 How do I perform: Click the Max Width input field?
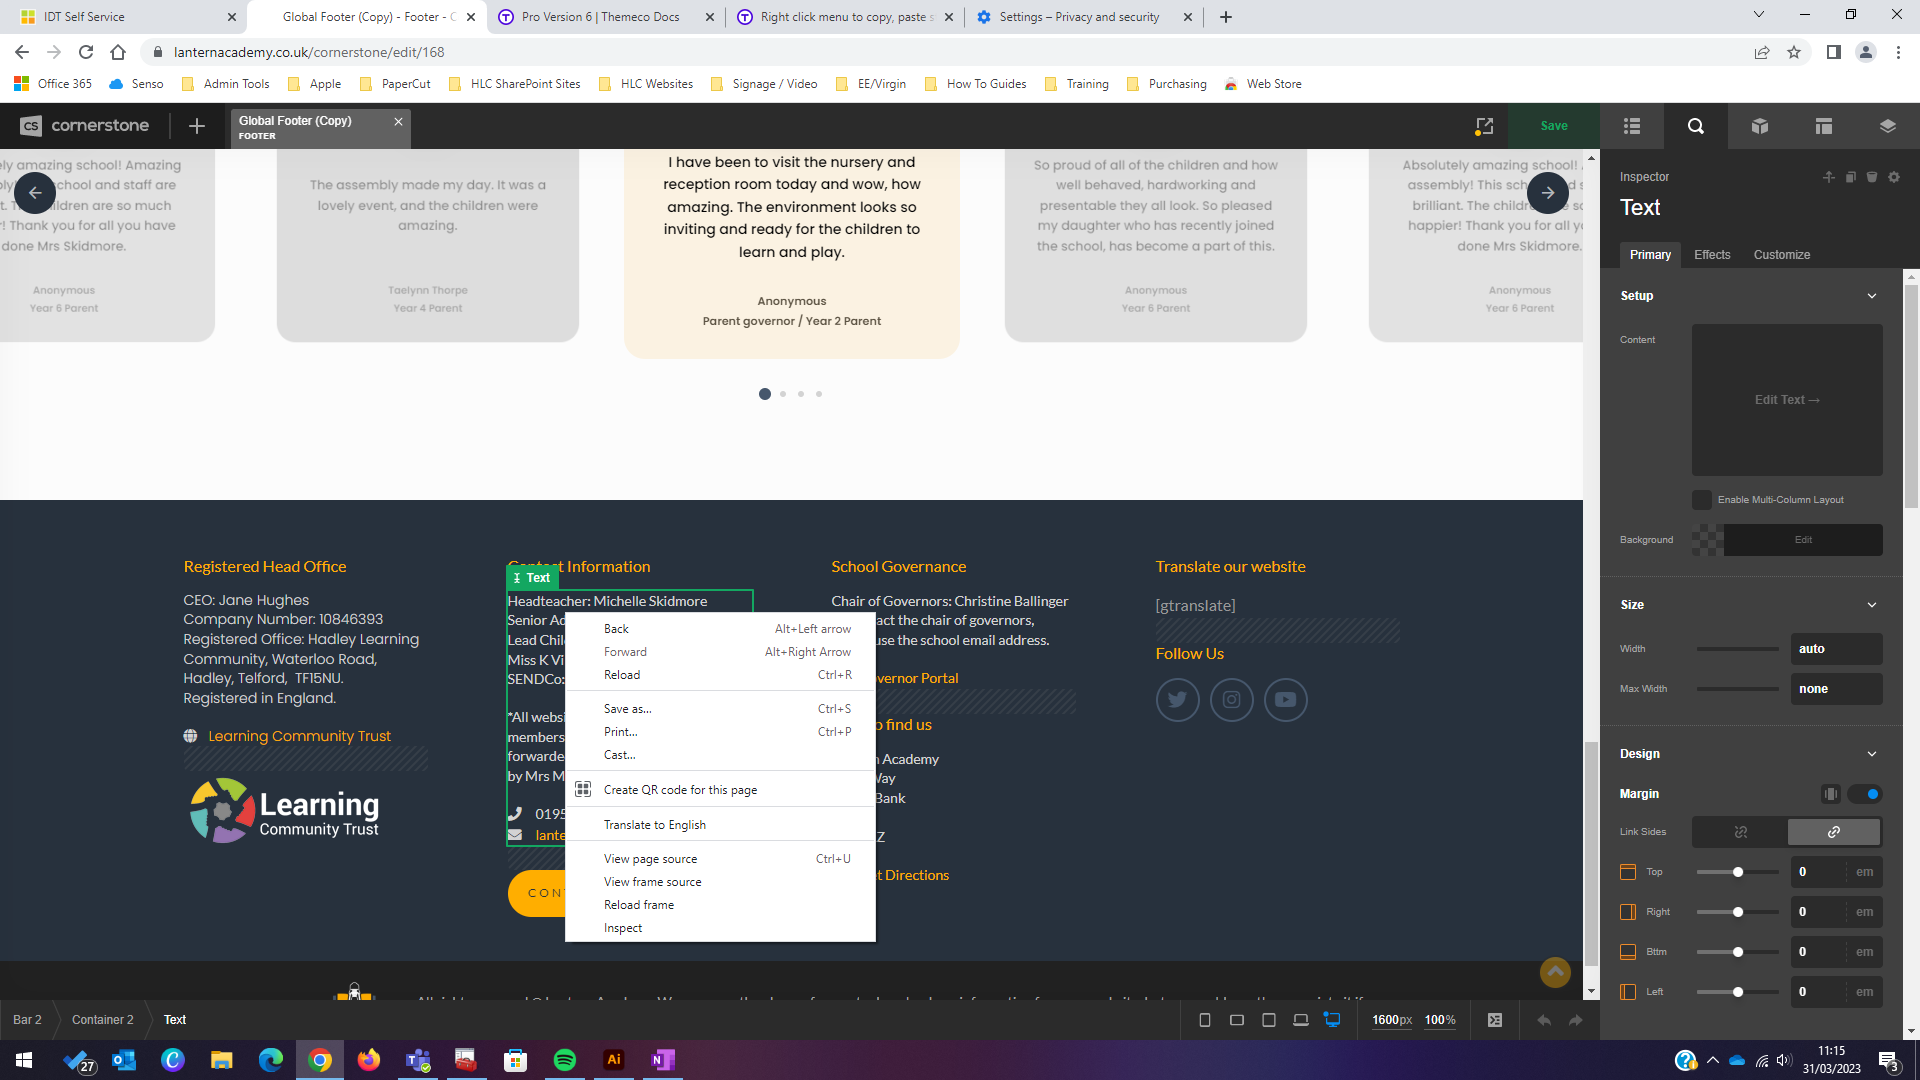(x=1835, y=689)
